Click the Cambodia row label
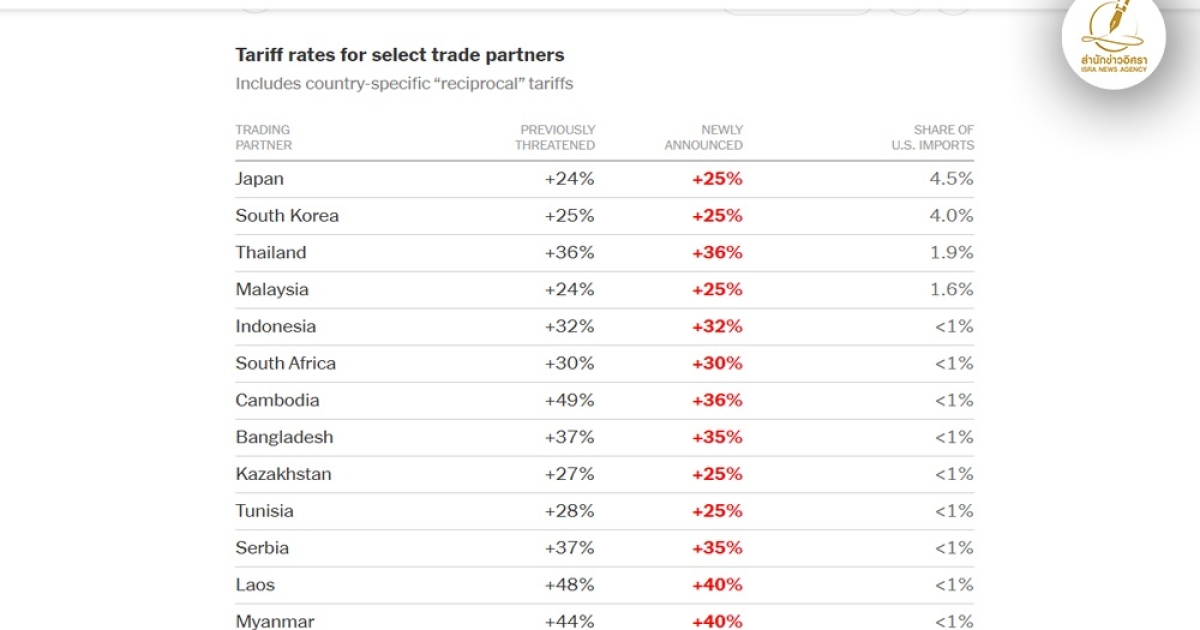 pyautogui.click(x=278, y=401)
